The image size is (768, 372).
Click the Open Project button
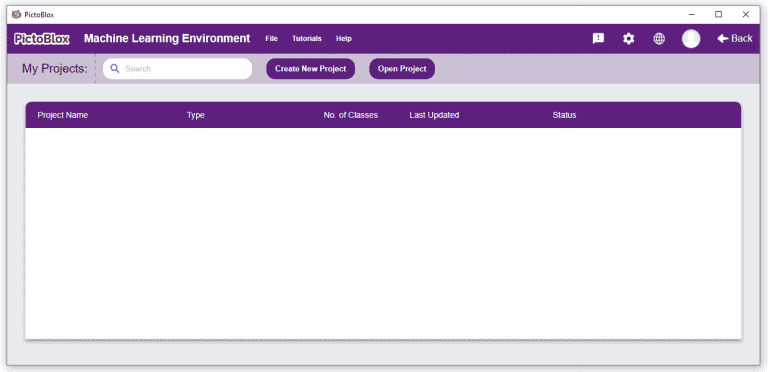point(402,69)
